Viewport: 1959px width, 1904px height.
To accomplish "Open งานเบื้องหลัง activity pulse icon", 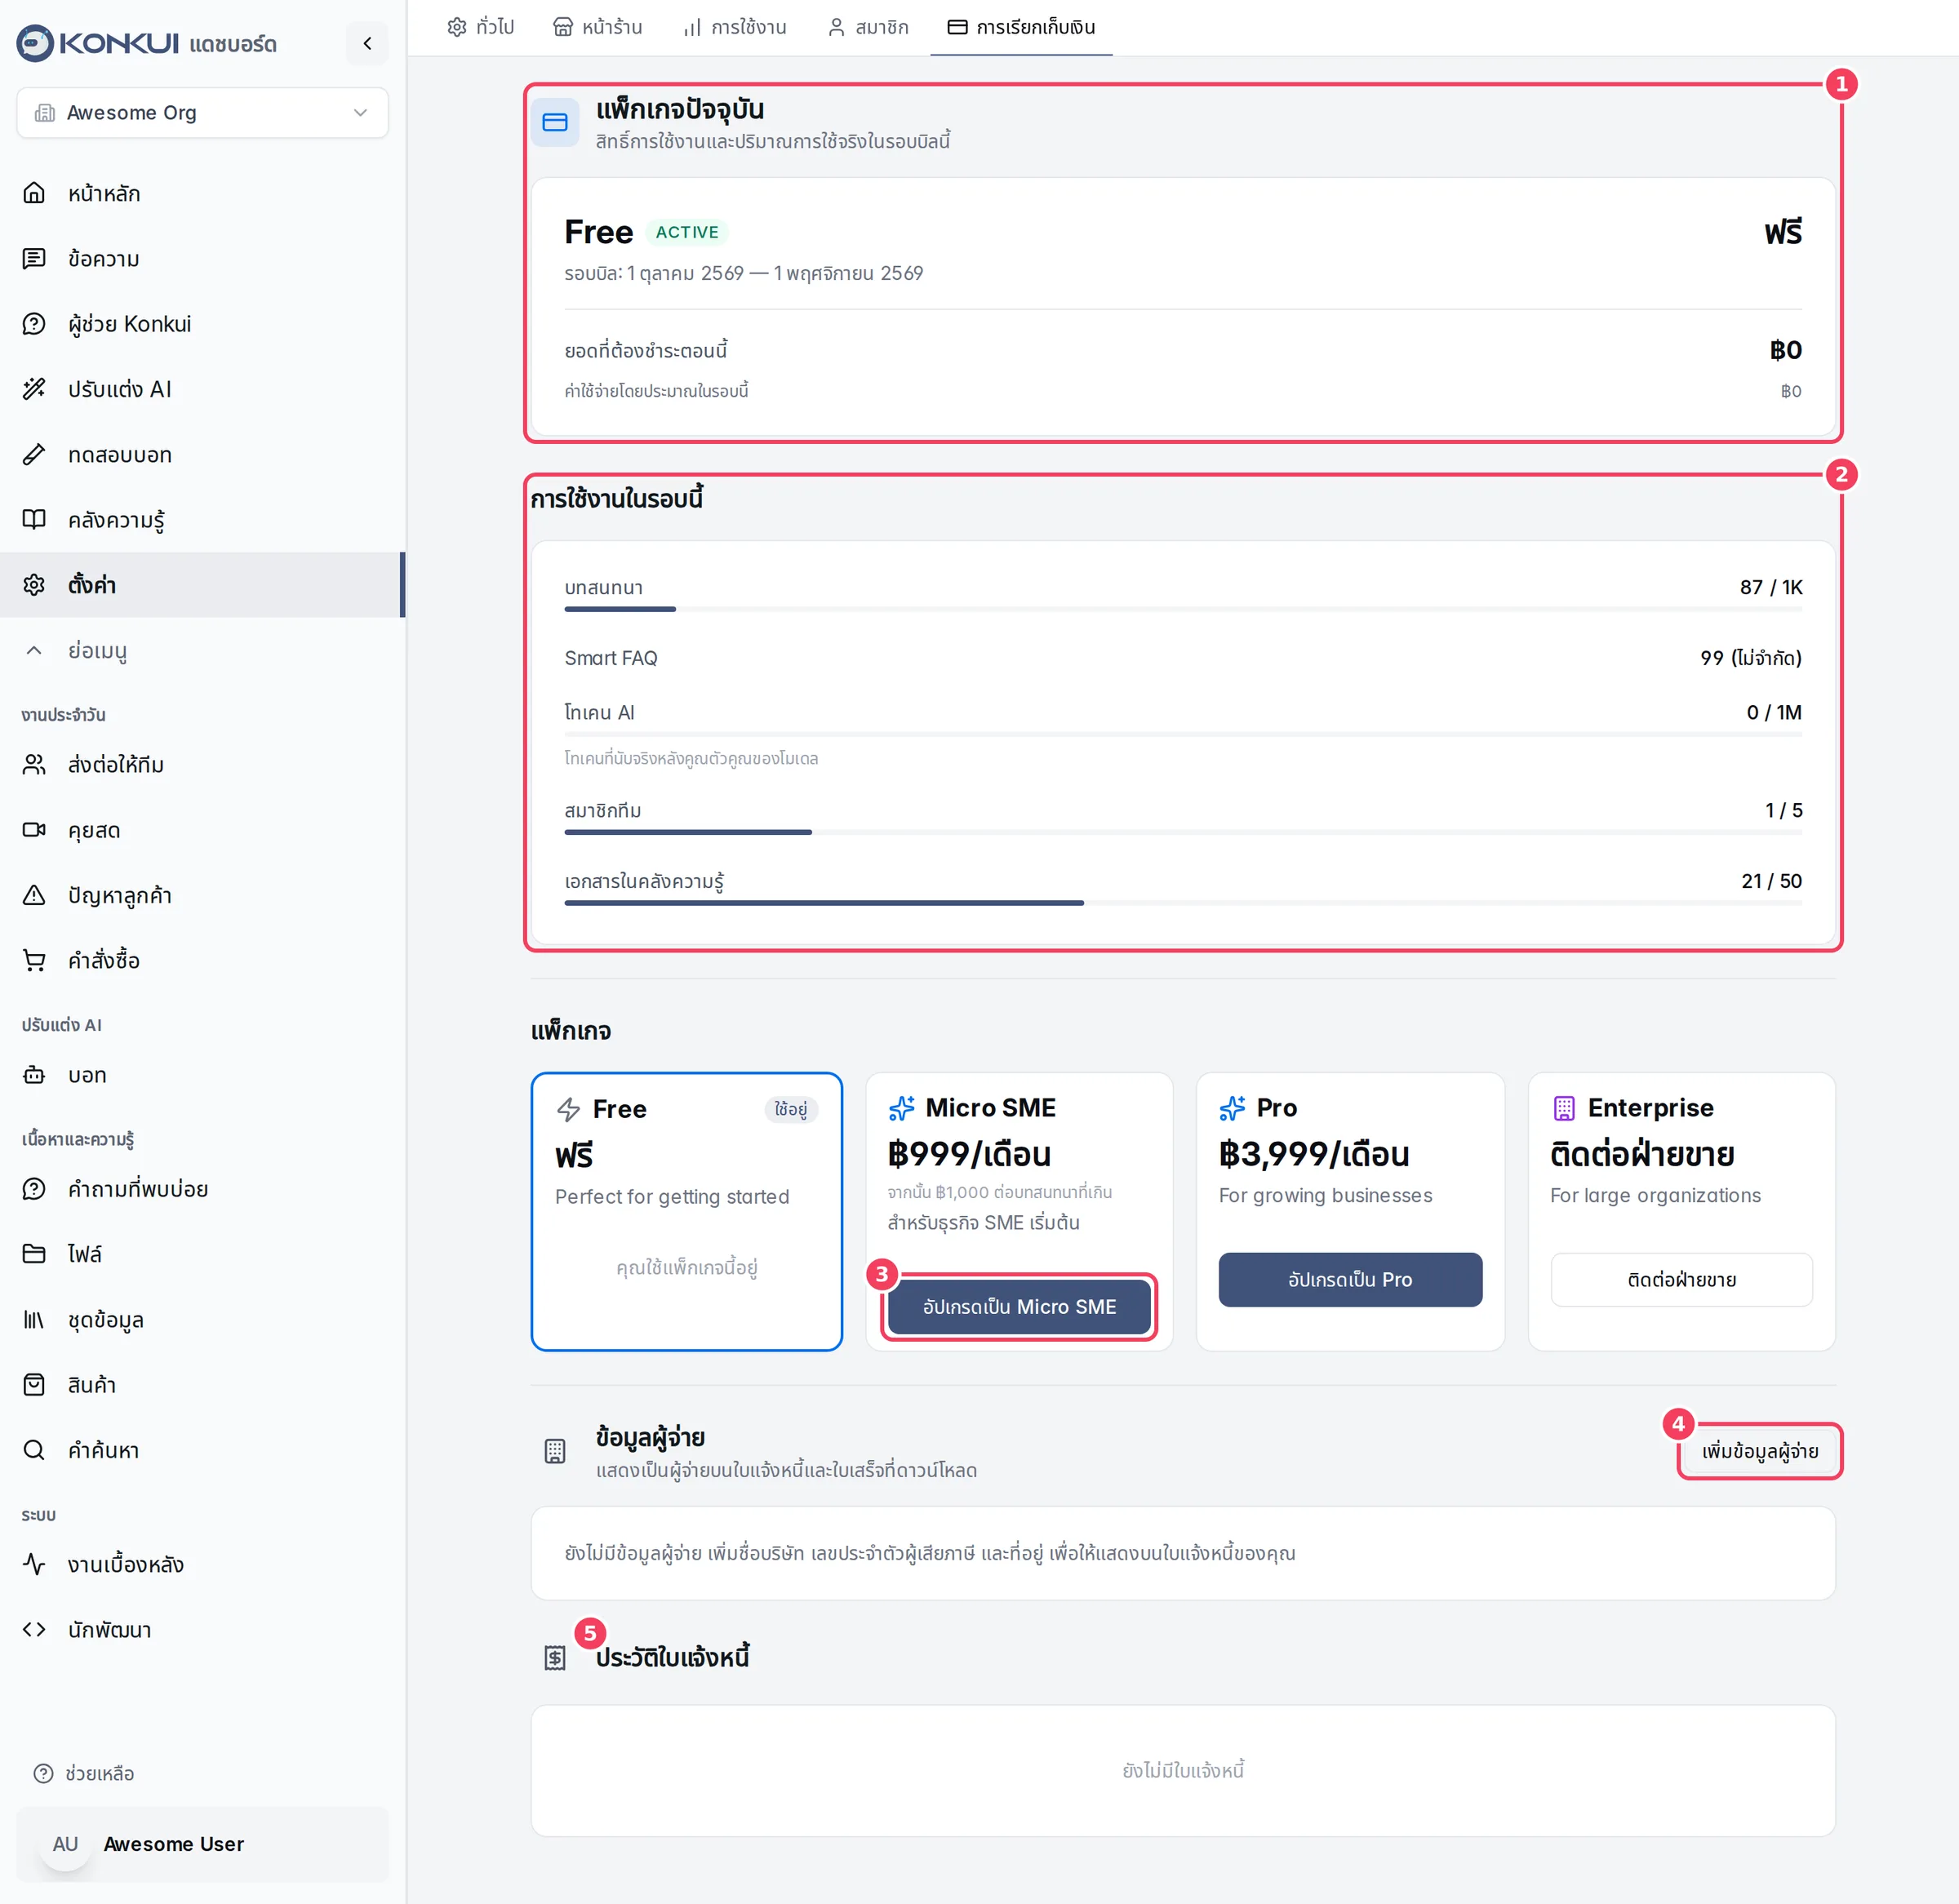I will (34, 1564).
